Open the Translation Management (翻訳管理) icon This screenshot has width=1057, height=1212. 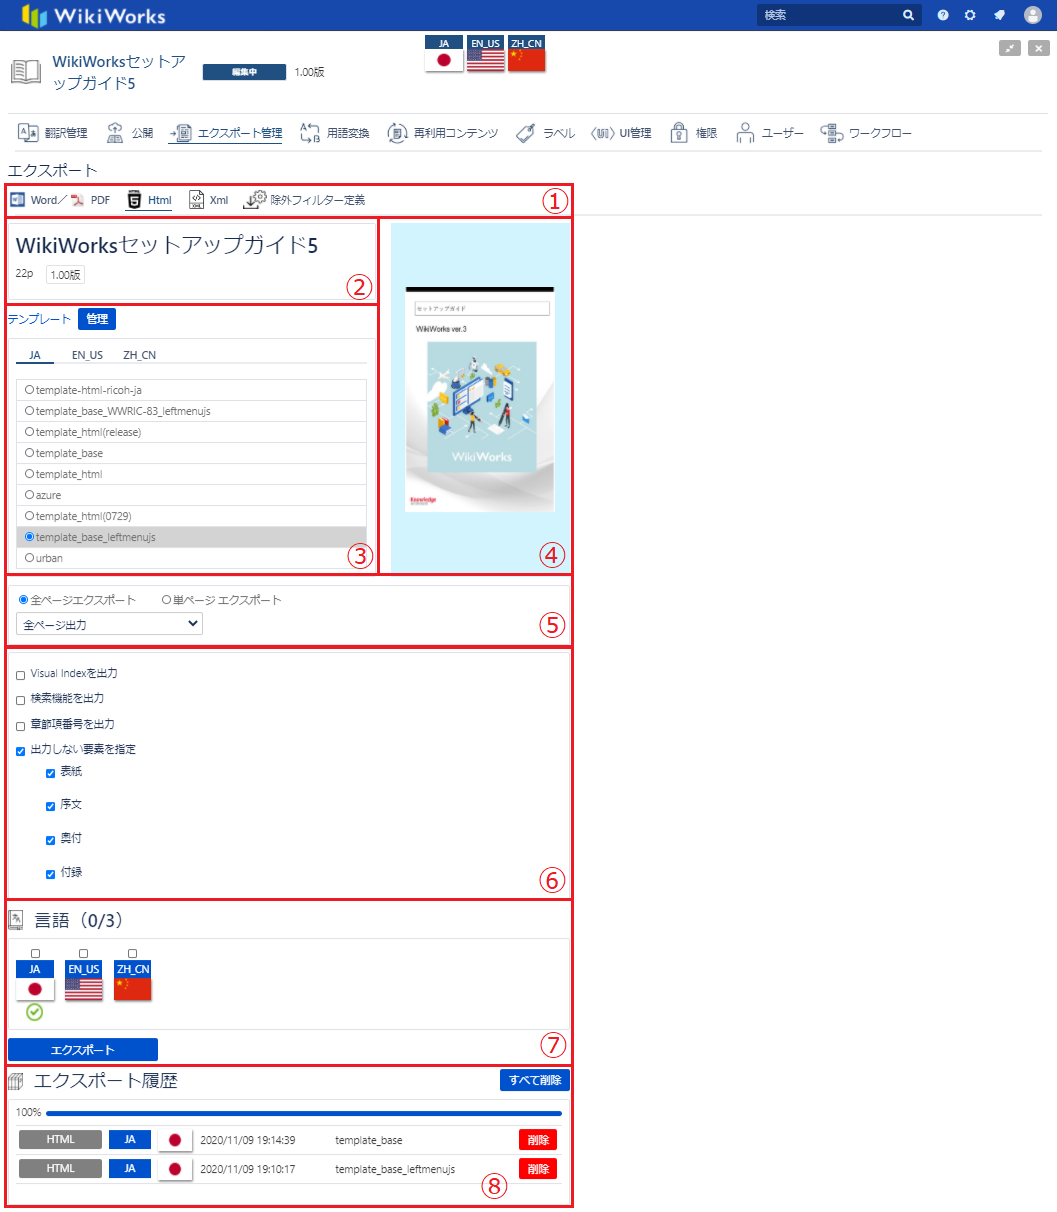coord(28,133)
